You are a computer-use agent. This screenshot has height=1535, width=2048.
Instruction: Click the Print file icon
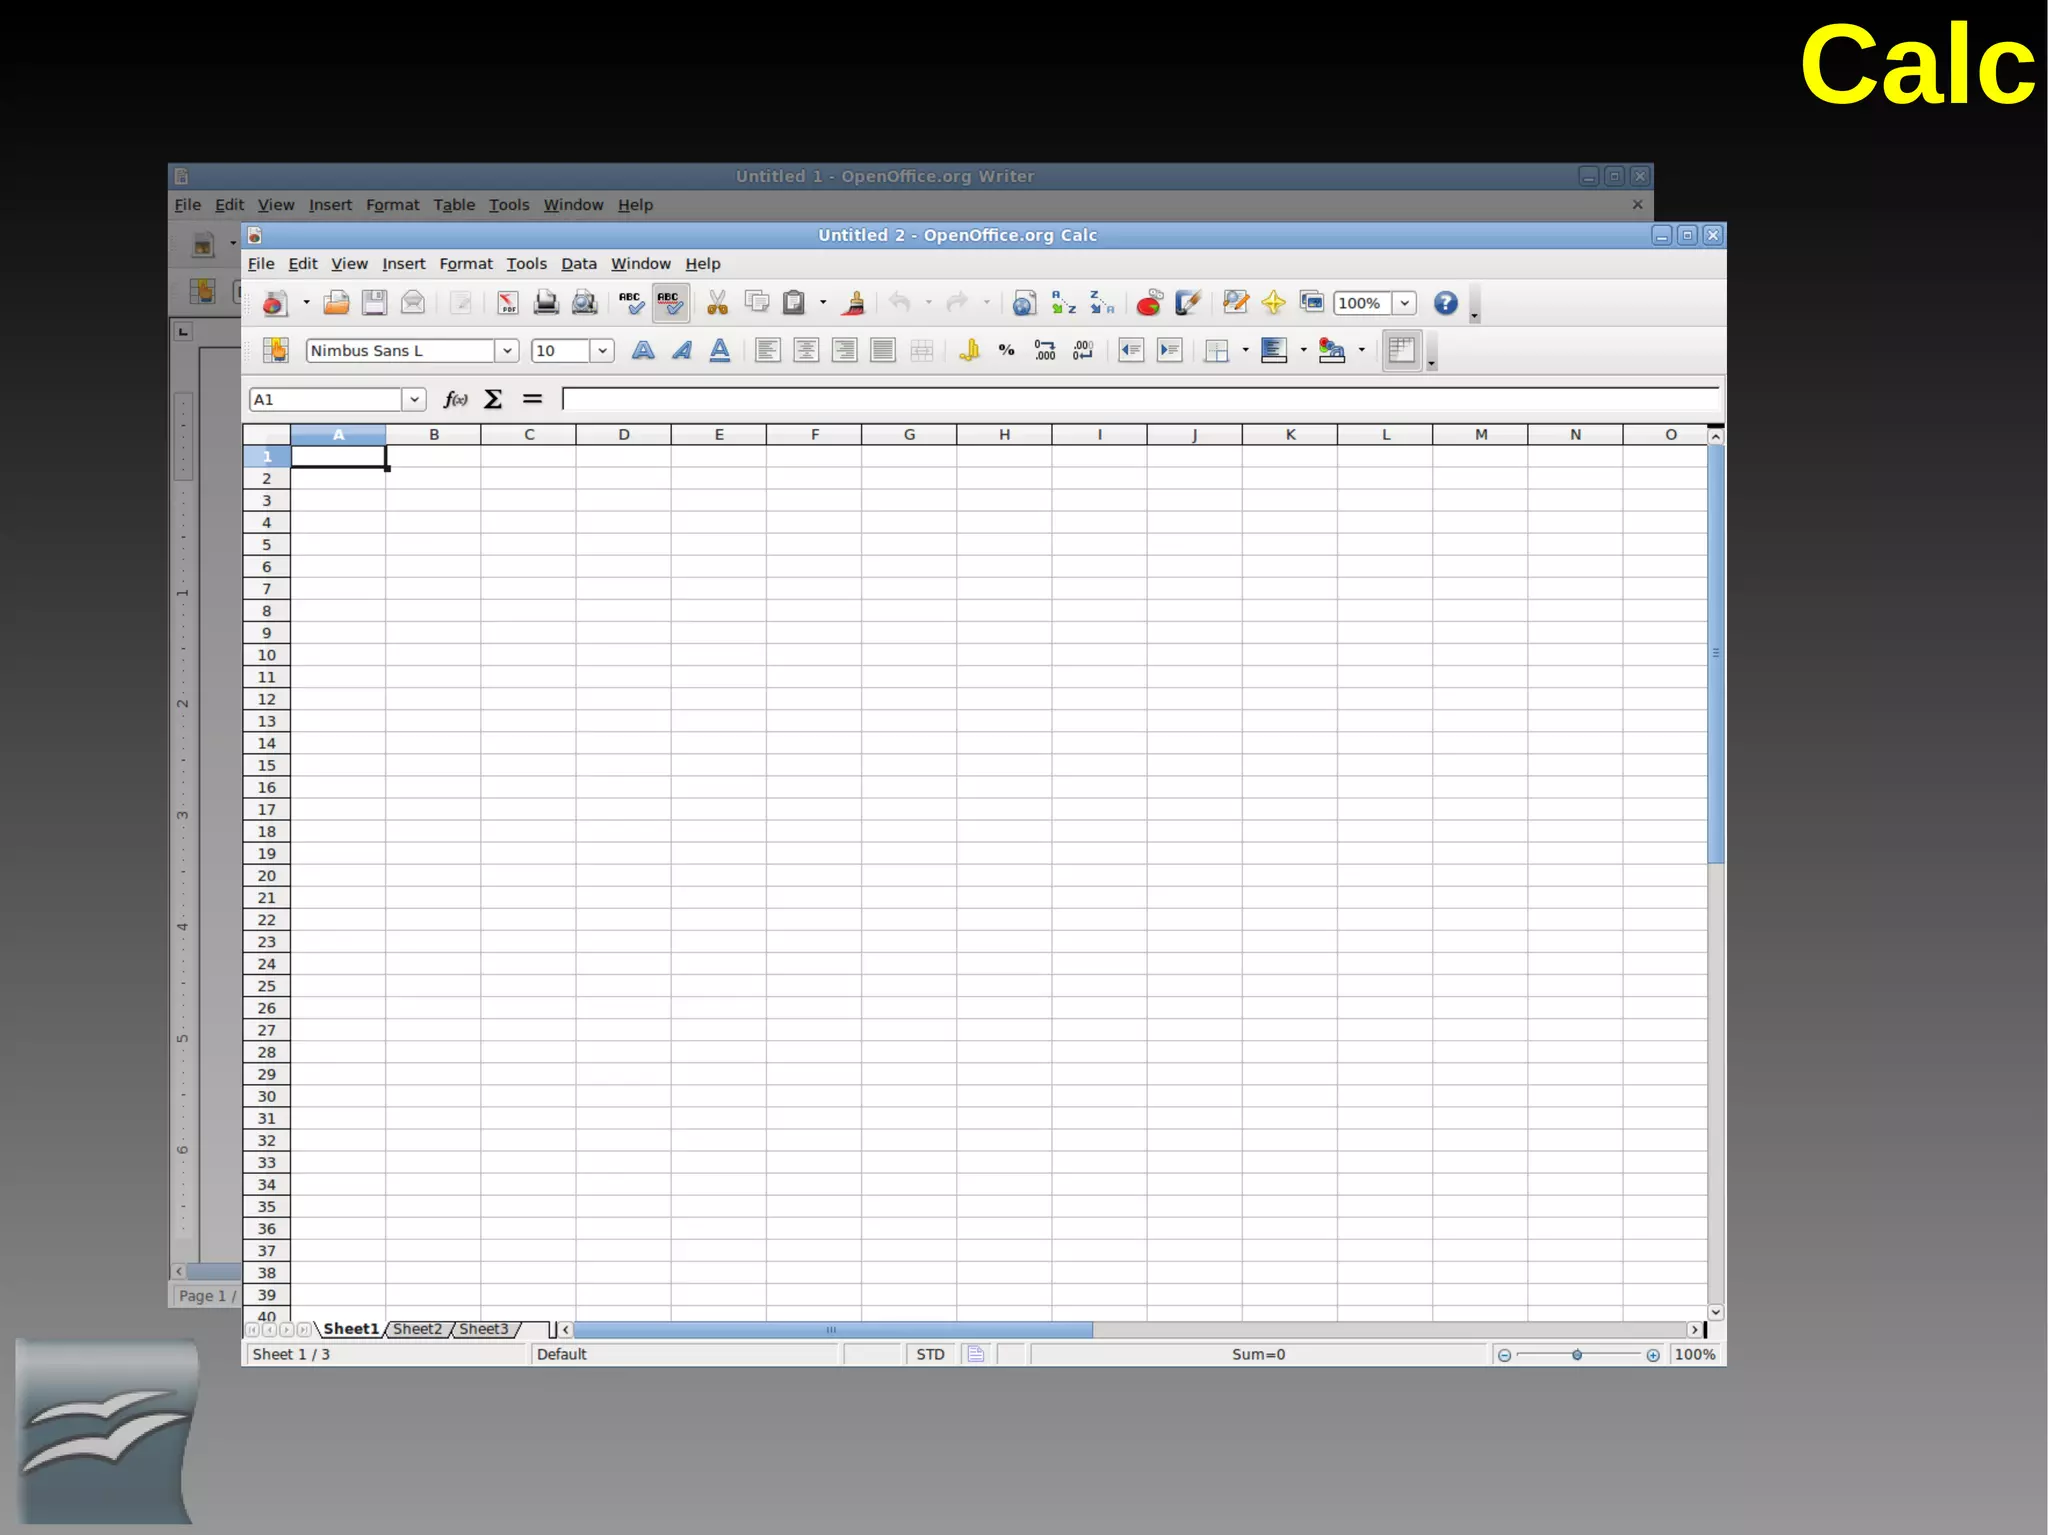tap(546, 303)
